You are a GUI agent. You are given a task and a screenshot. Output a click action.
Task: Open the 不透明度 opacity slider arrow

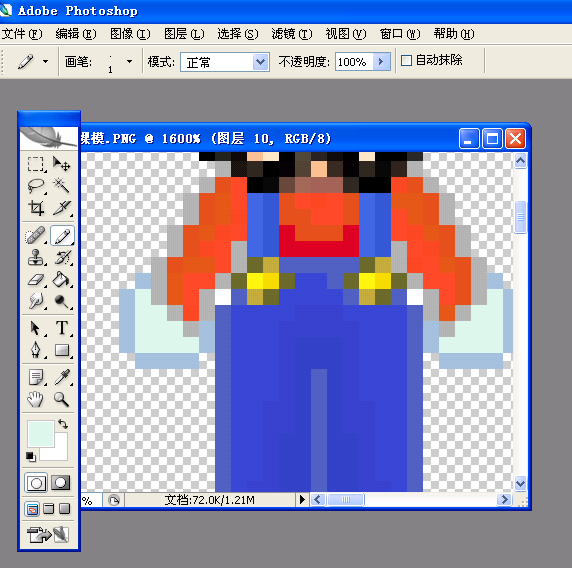point(382,62)
